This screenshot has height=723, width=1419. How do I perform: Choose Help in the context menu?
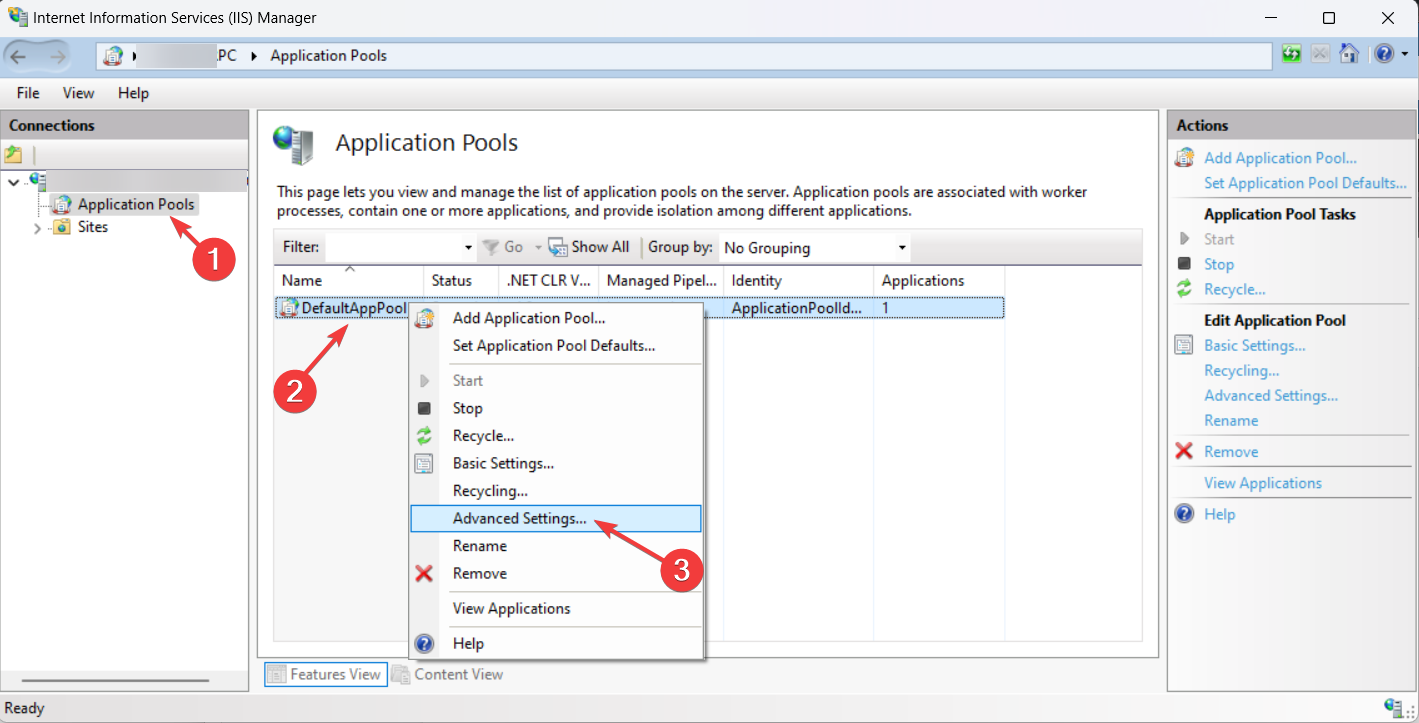pos(556,643)
